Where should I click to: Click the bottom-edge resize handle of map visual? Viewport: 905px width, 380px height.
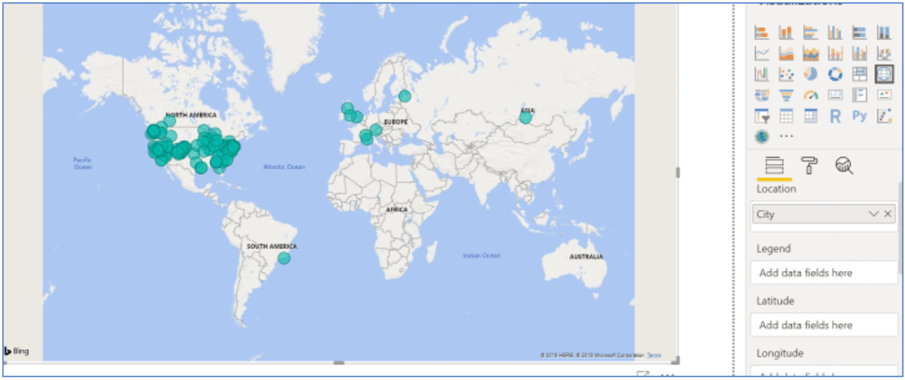pos(339,363)
